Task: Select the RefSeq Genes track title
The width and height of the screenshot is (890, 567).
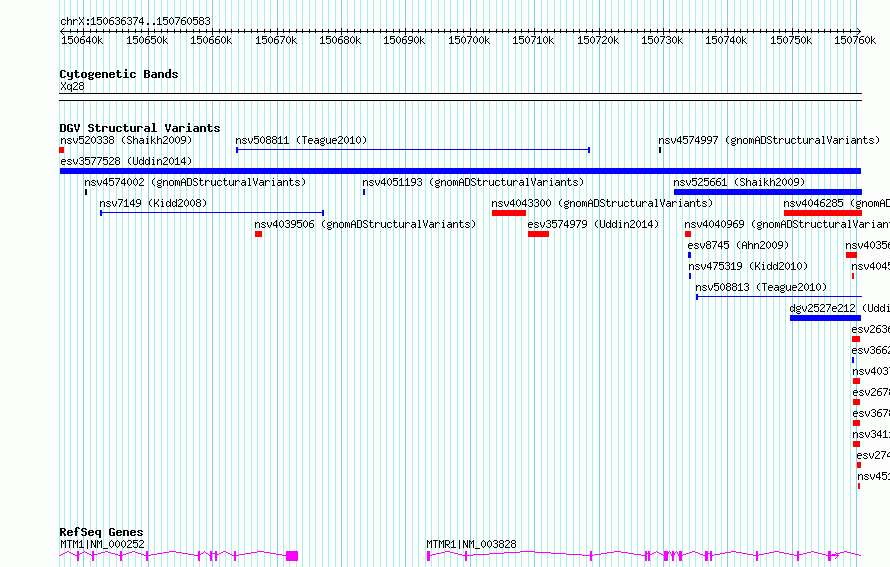Action: (x=101, y=532)
